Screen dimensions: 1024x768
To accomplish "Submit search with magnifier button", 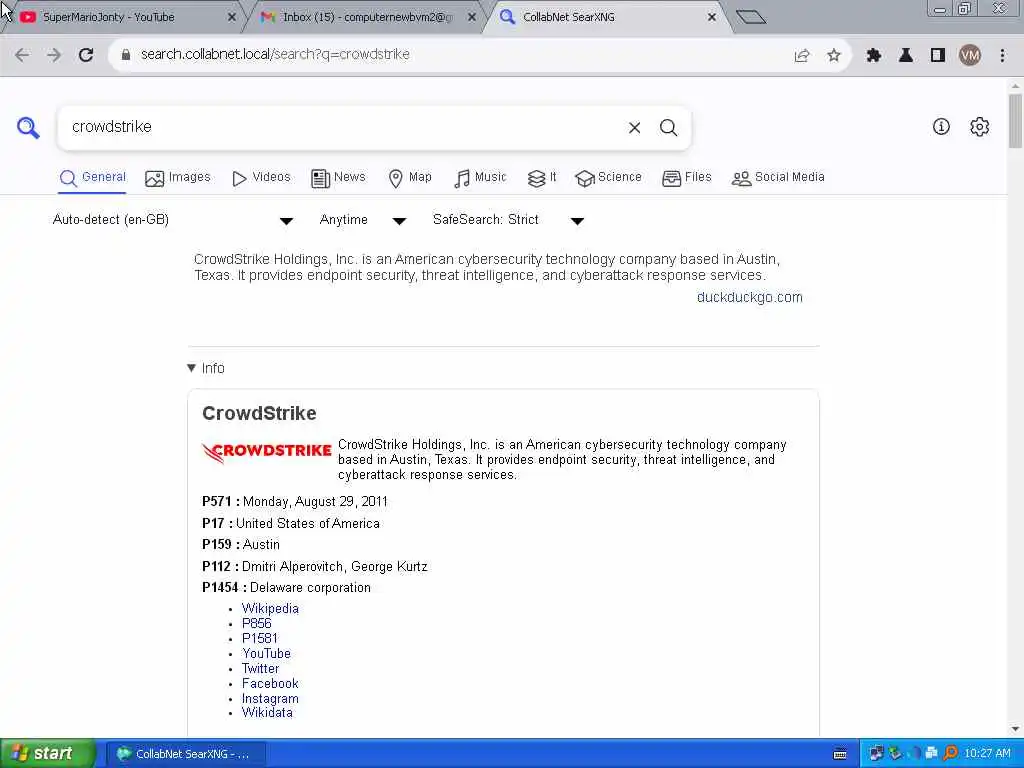I will (668, 128).
